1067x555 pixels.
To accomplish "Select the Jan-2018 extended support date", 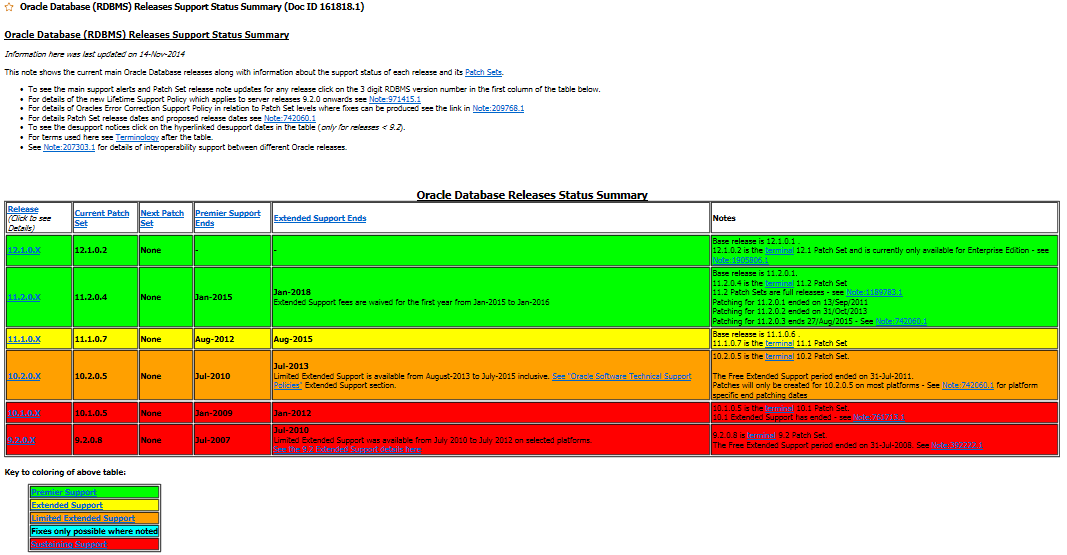I will pyautogui.click(x=292, y=292).
